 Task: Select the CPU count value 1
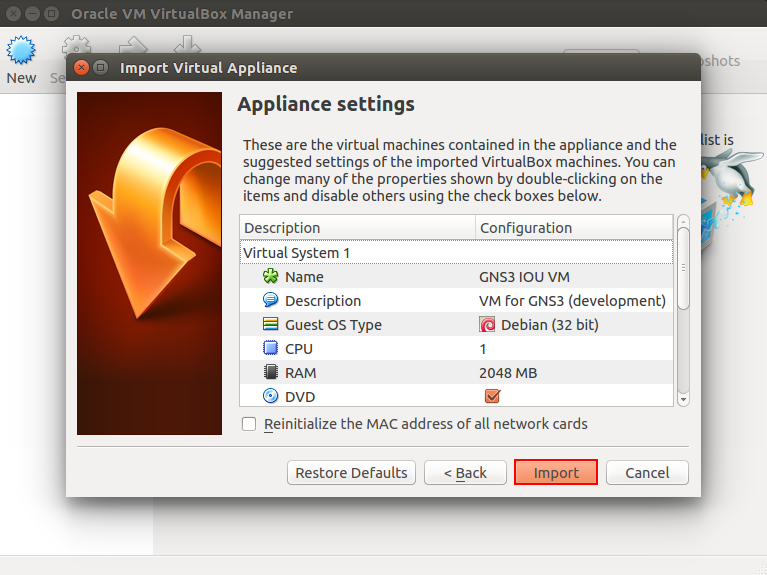[x=483, y=349]
